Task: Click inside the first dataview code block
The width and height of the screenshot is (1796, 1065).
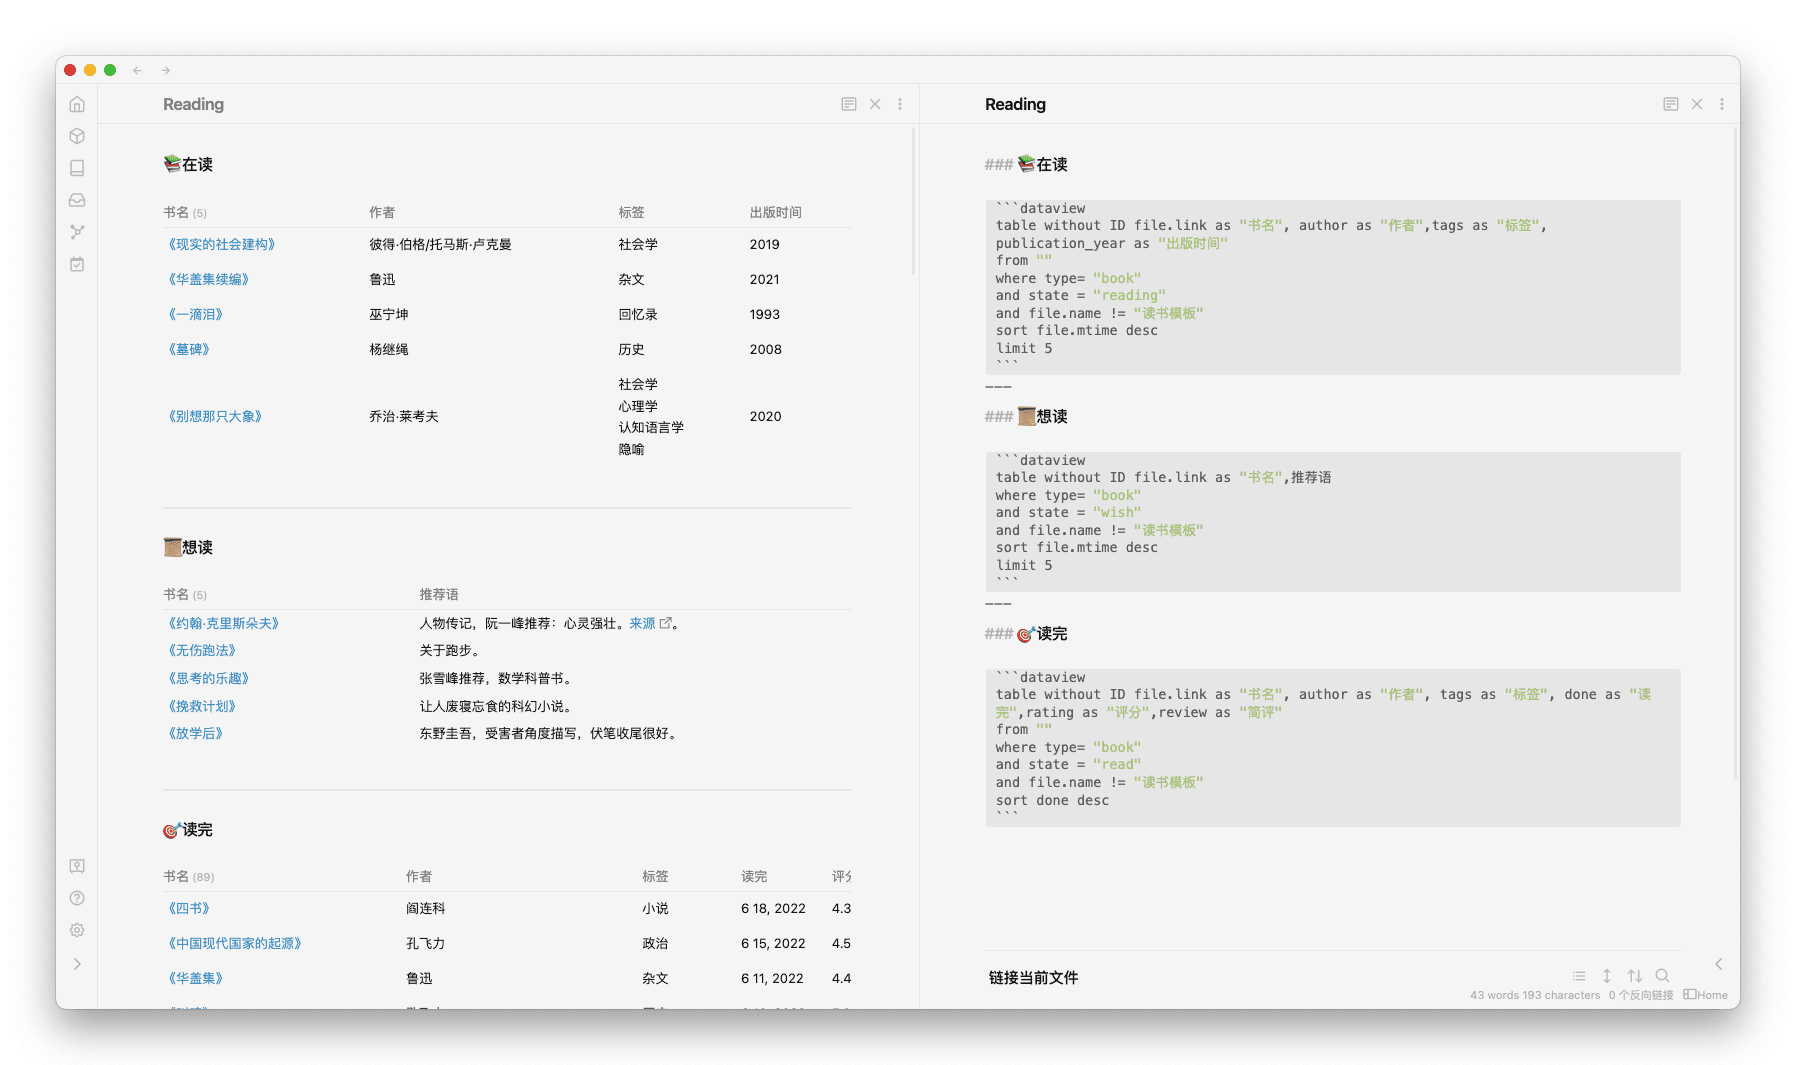Action: 1333,287
